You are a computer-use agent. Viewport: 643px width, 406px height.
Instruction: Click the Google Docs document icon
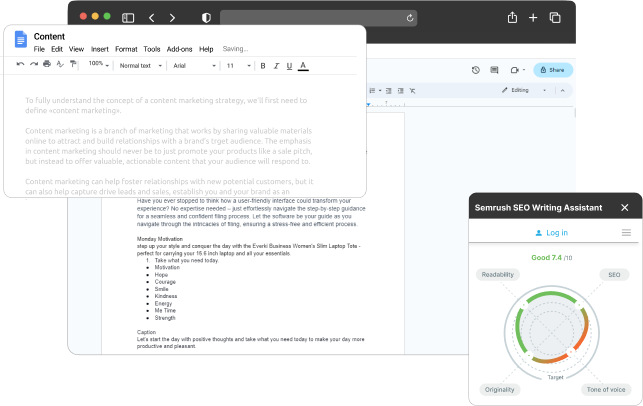point(21,39)
